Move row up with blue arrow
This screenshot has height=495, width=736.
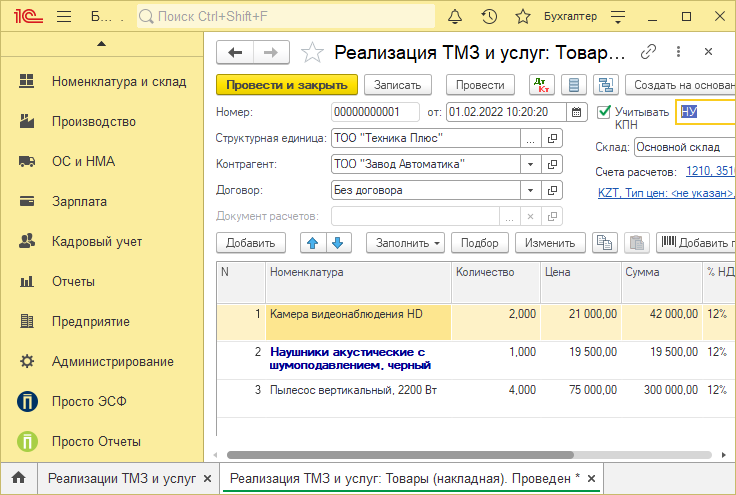[313, 243]
